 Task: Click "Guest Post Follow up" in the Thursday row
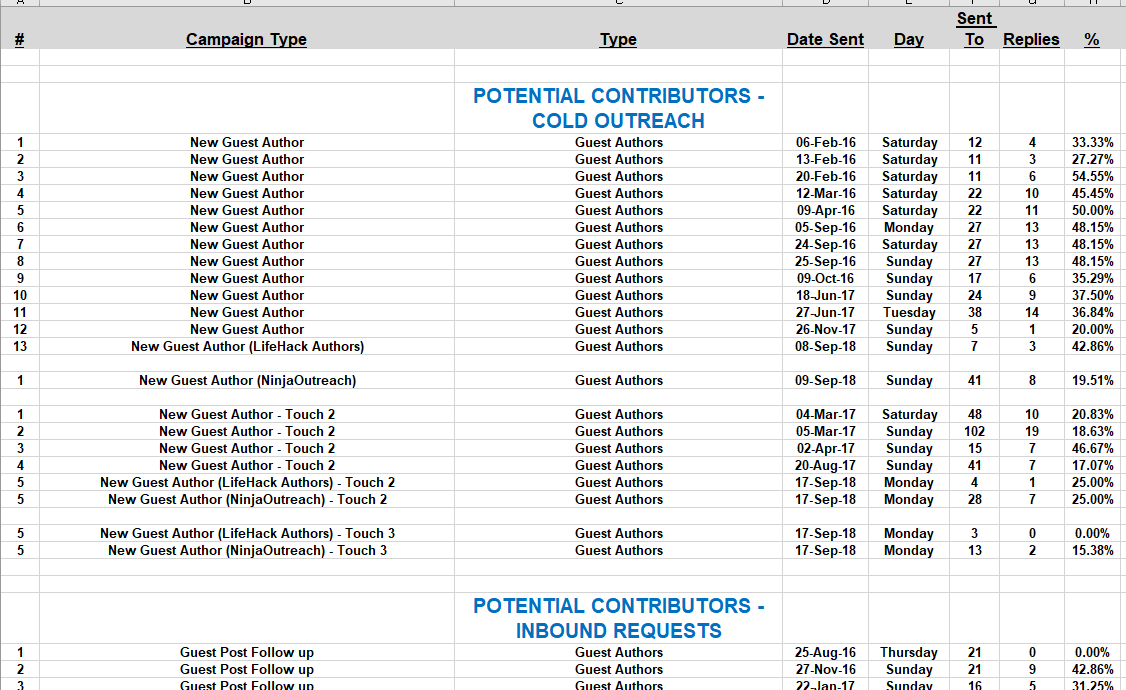pyautogui.click(x=247, y=653)
